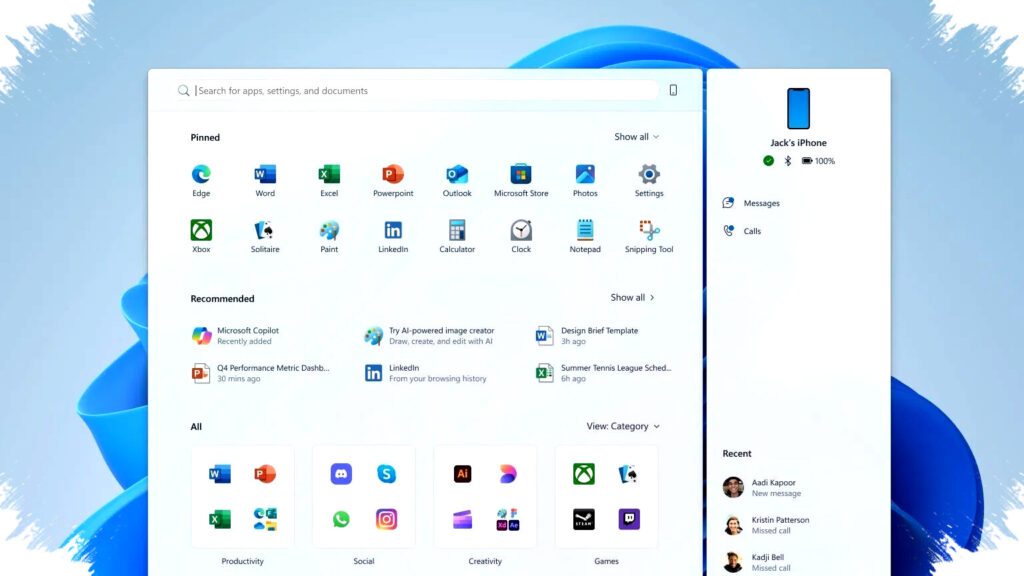Open the pink gradient app in Creativity
The width and height of the screenshot is (1024, 576).
pyautogui.click(x=508, y=473)
